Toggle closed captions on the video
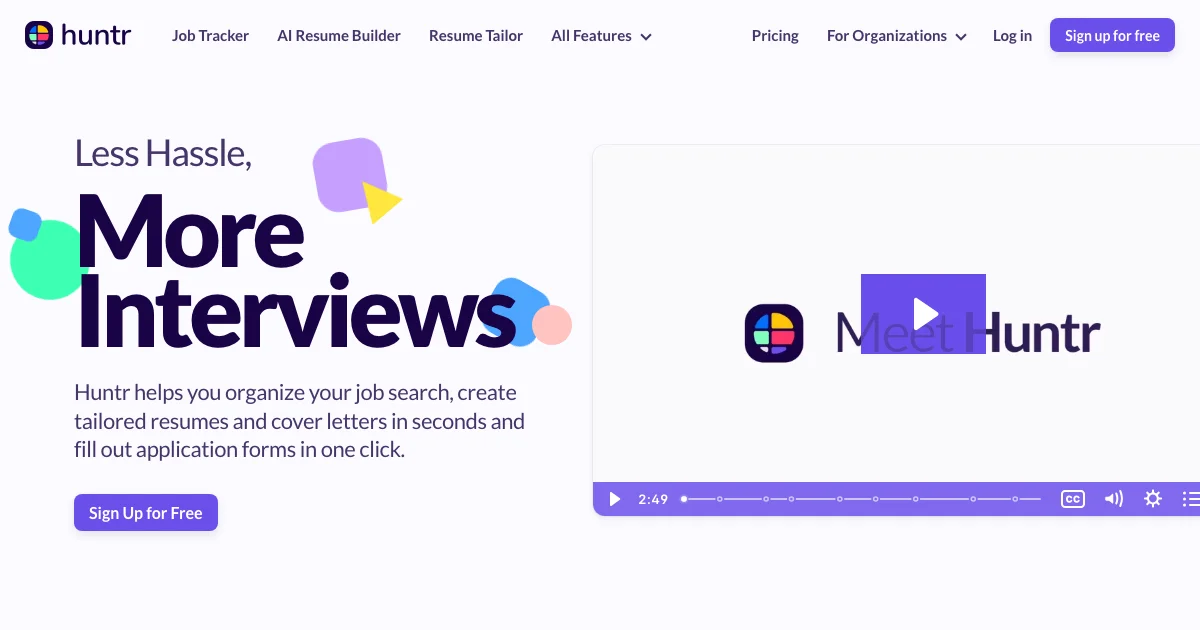 [x=1072, y=499]
